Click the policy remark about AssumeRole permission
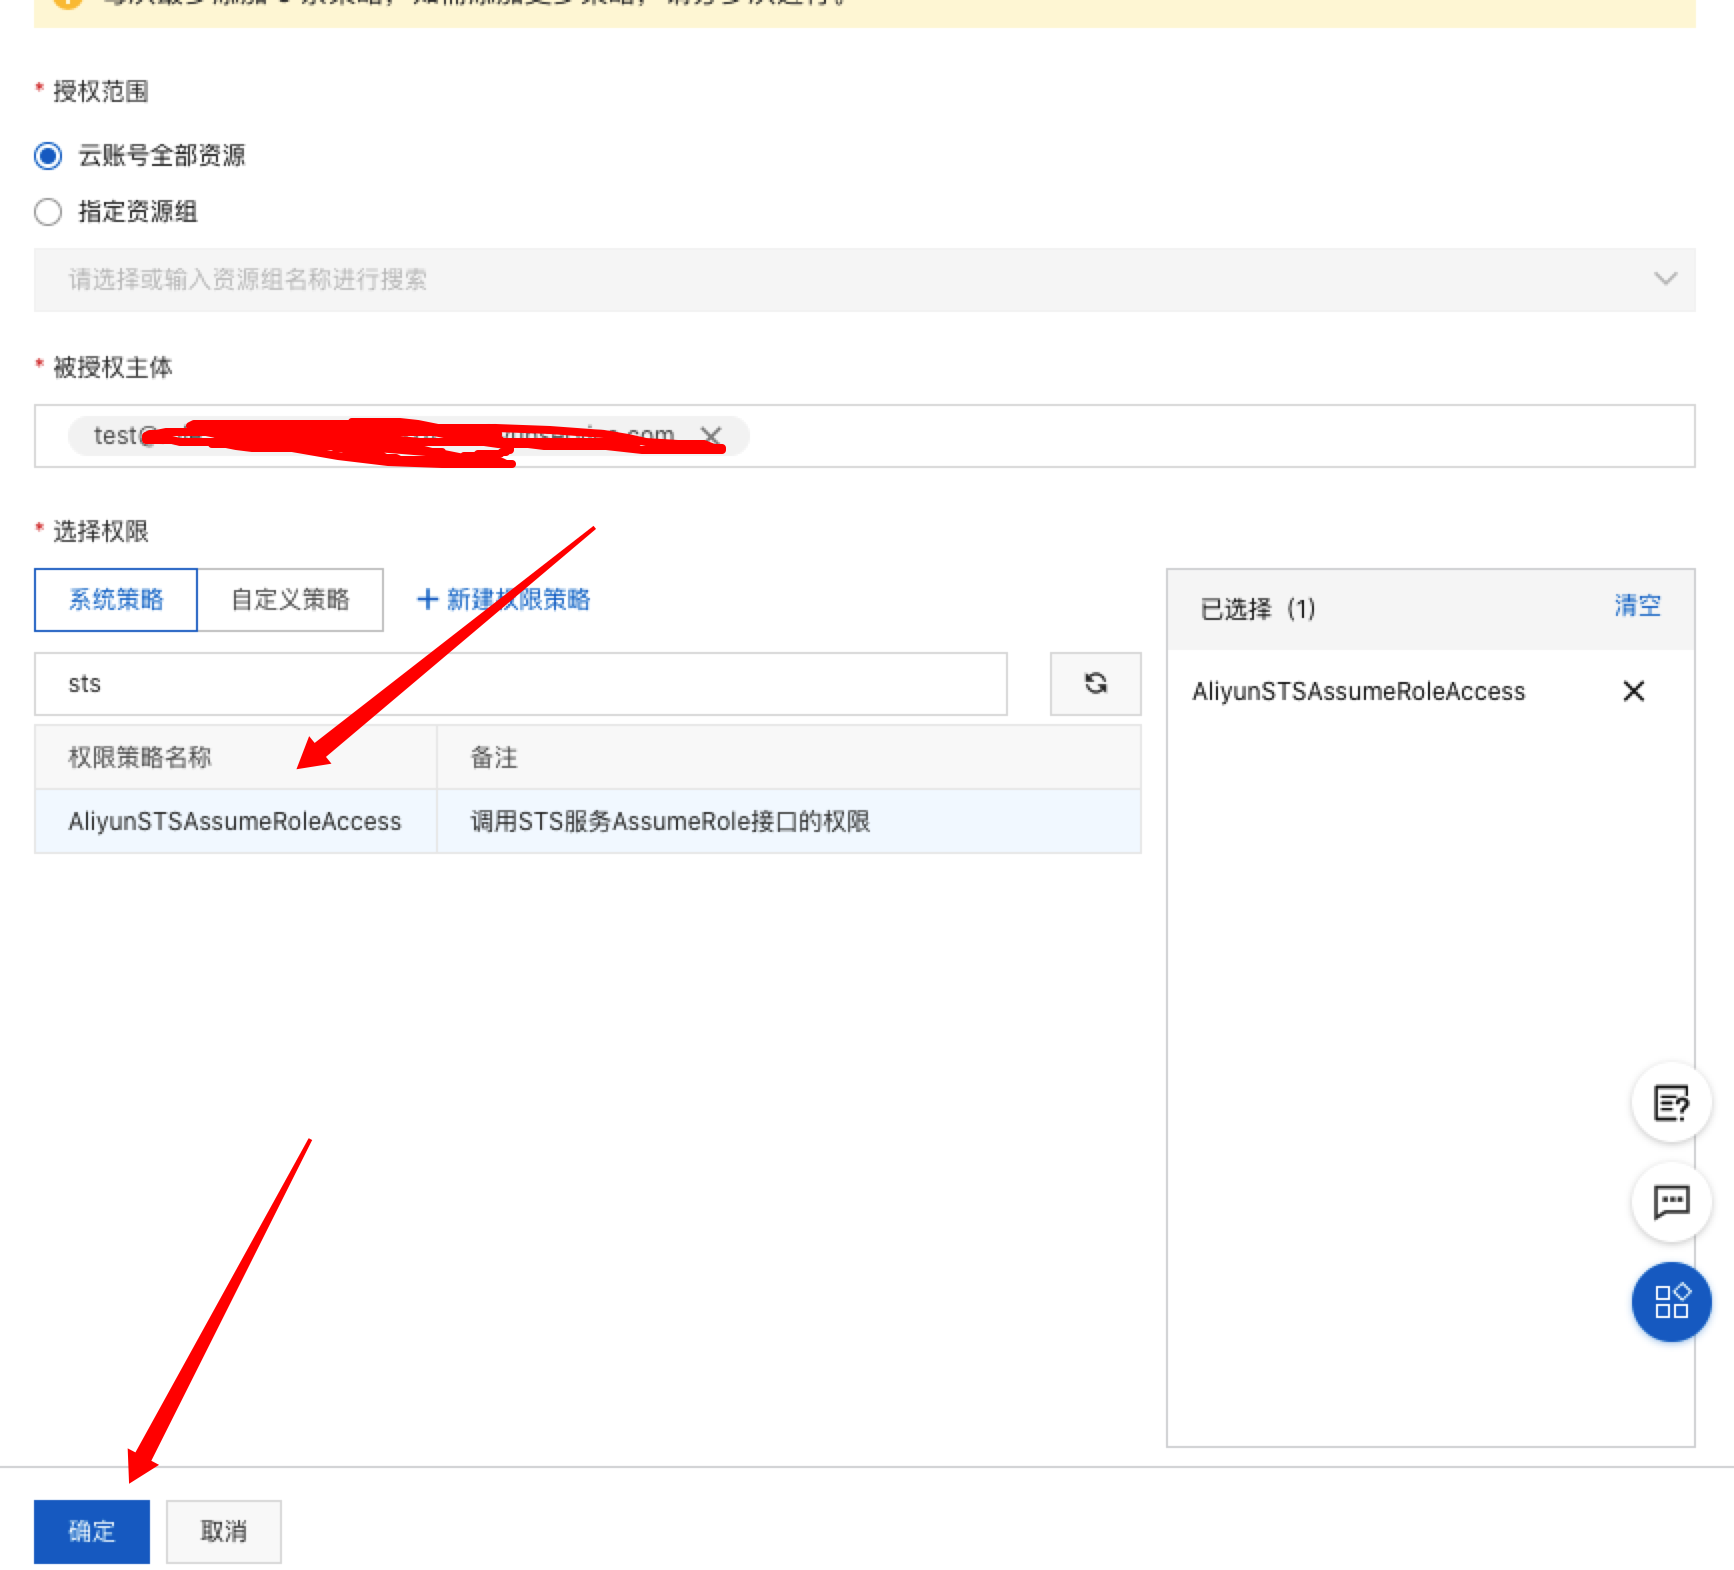Image resolution: width=1734 pixels, height=1570 pixels. click(x=670, y=821)
